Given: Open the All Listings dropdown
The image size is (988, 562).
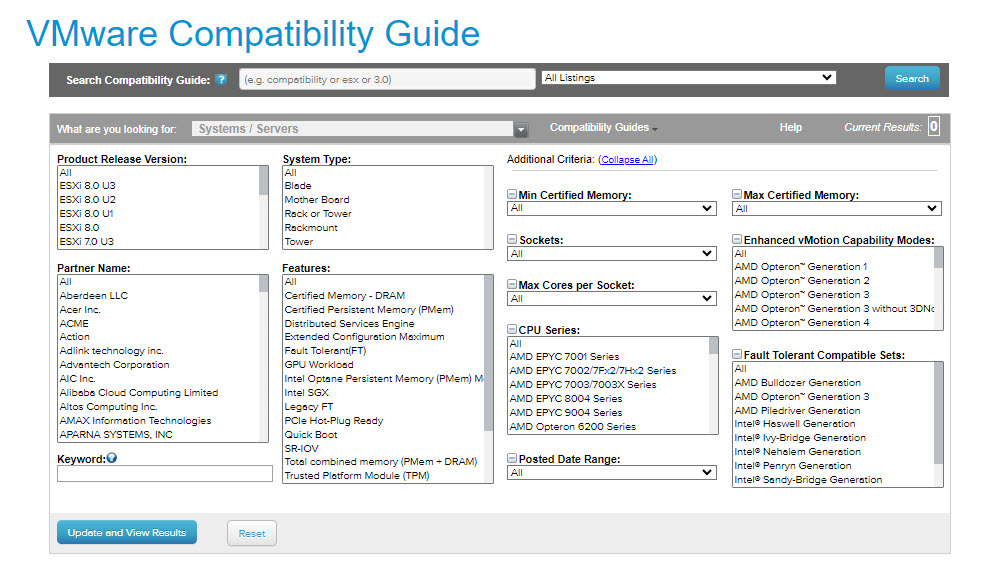Looking at the screenshot, I should coord(689,77).
